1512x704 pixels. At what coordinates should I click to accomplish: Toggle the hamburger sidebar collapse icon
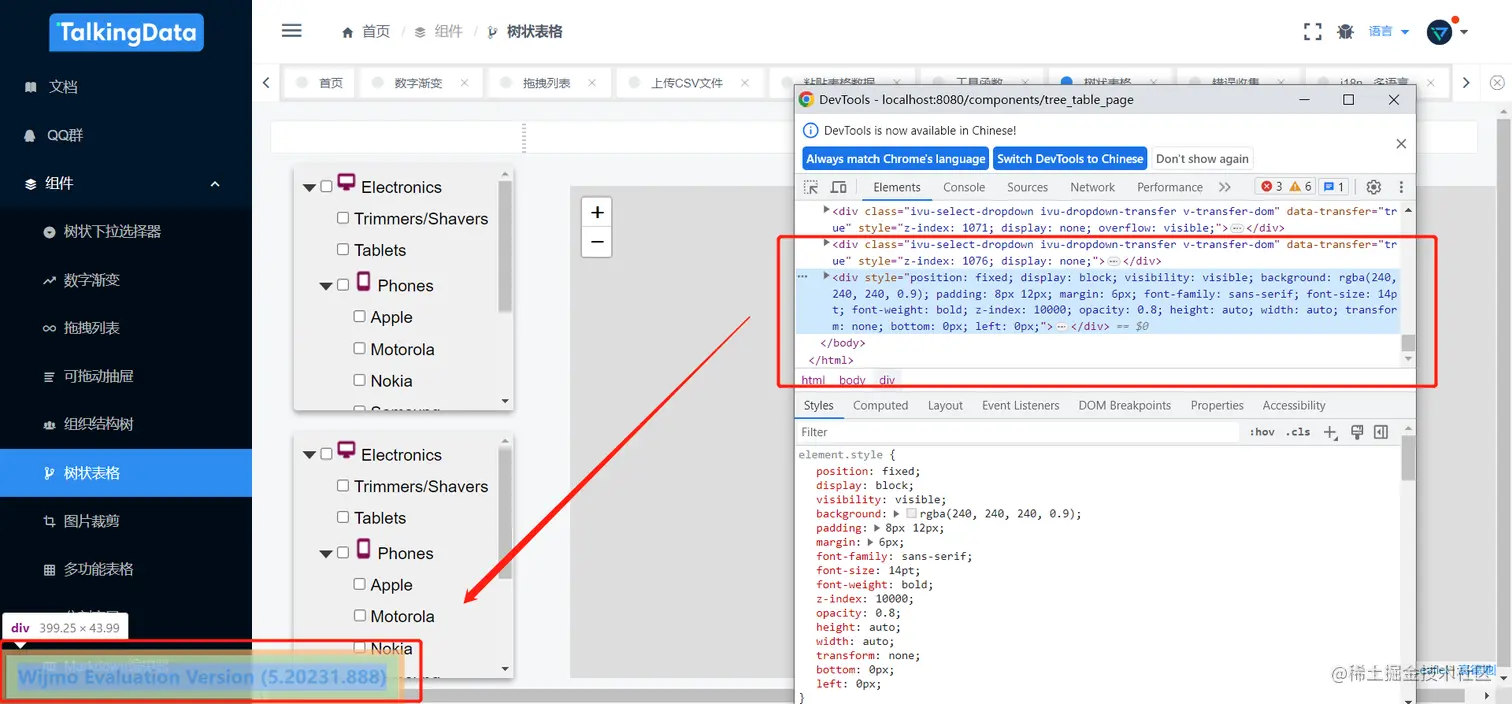coord(292,31)
